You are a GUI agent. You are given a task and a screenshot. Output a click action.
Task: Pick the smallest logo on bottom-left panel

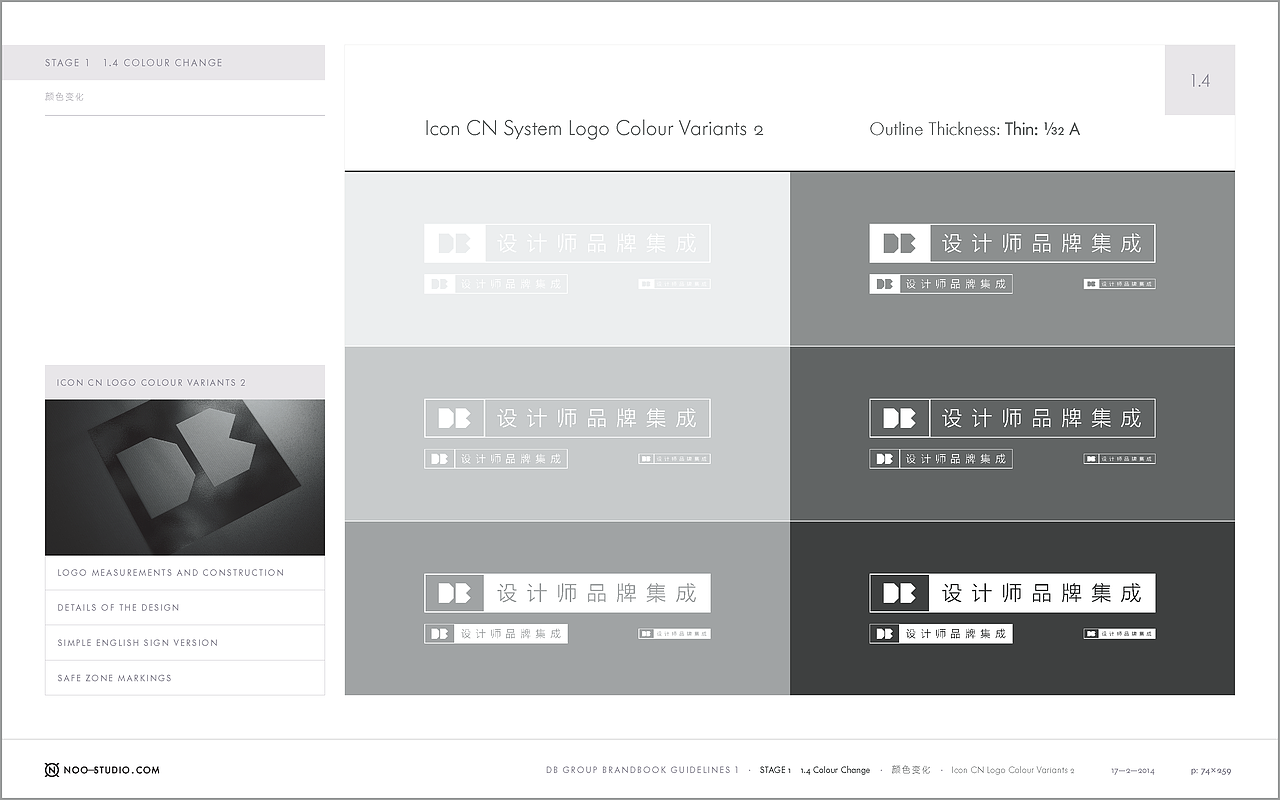675,634
